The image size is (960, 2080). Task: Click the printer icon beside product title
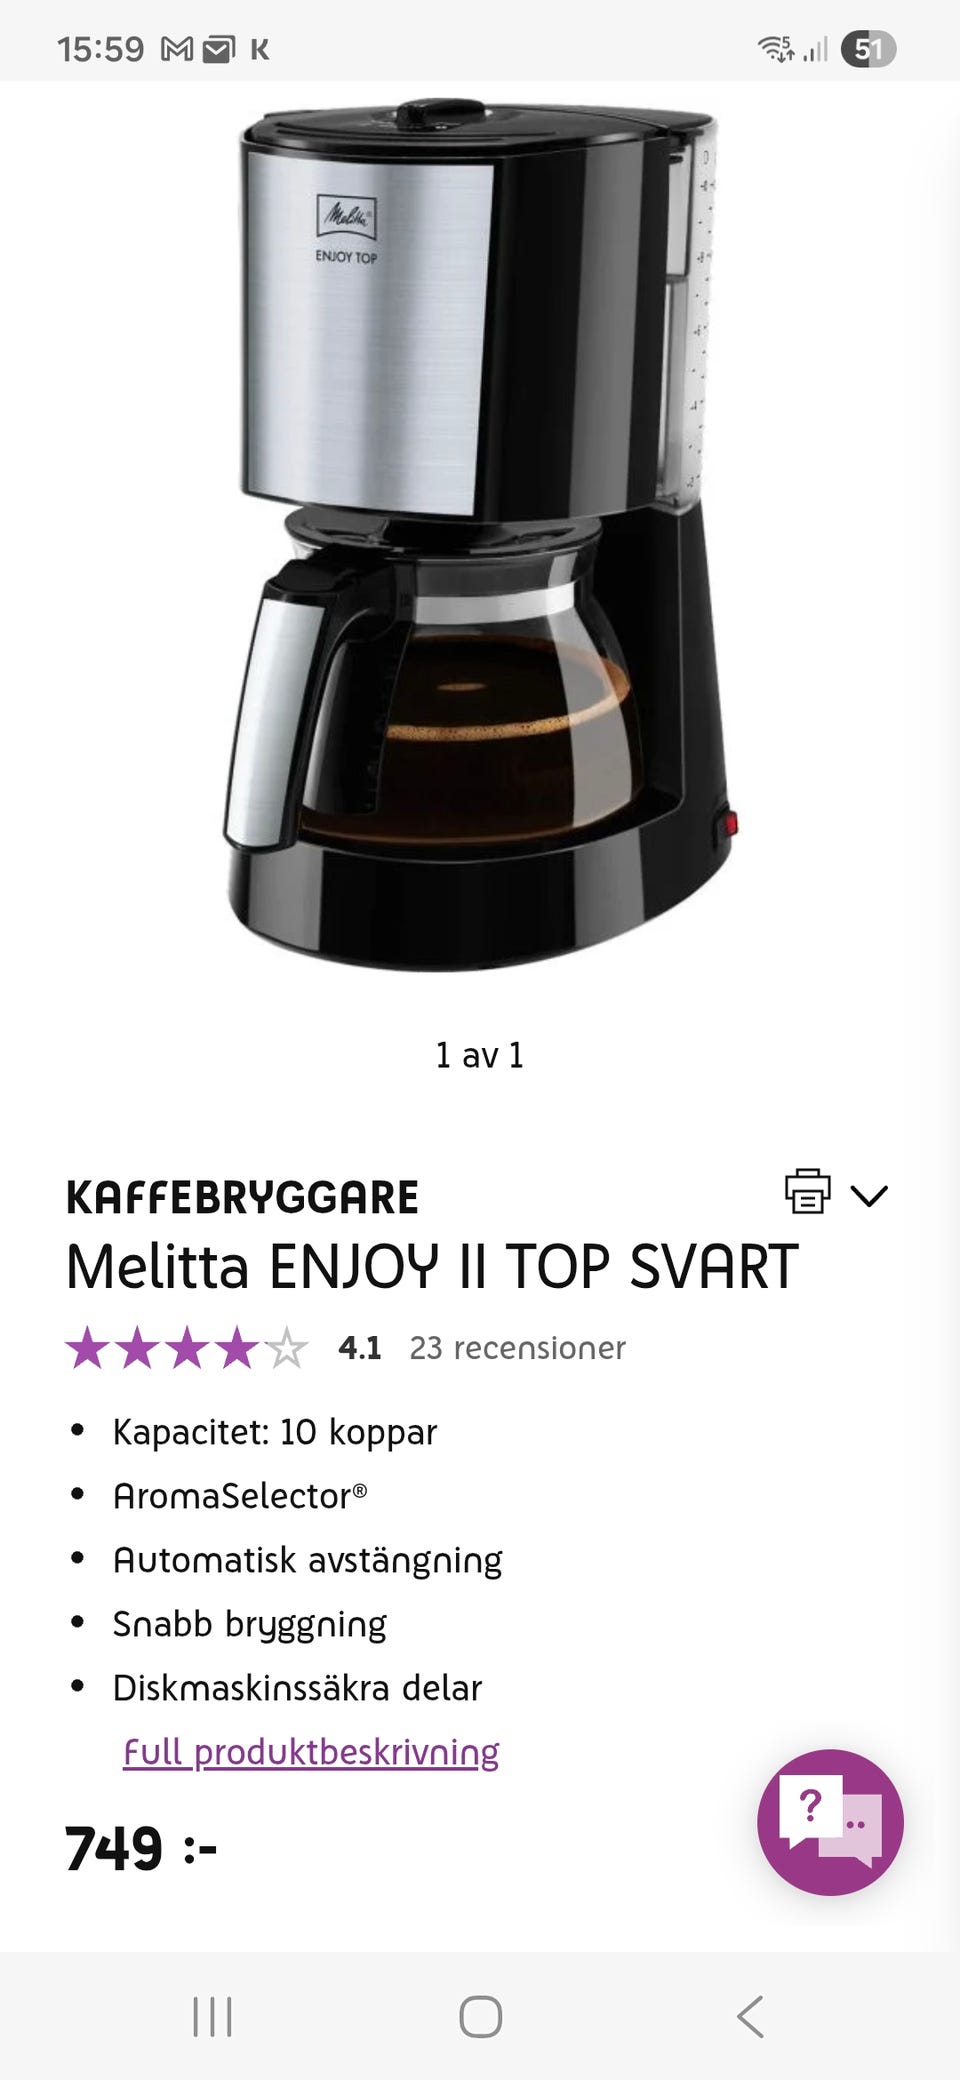coord(807,1191)
